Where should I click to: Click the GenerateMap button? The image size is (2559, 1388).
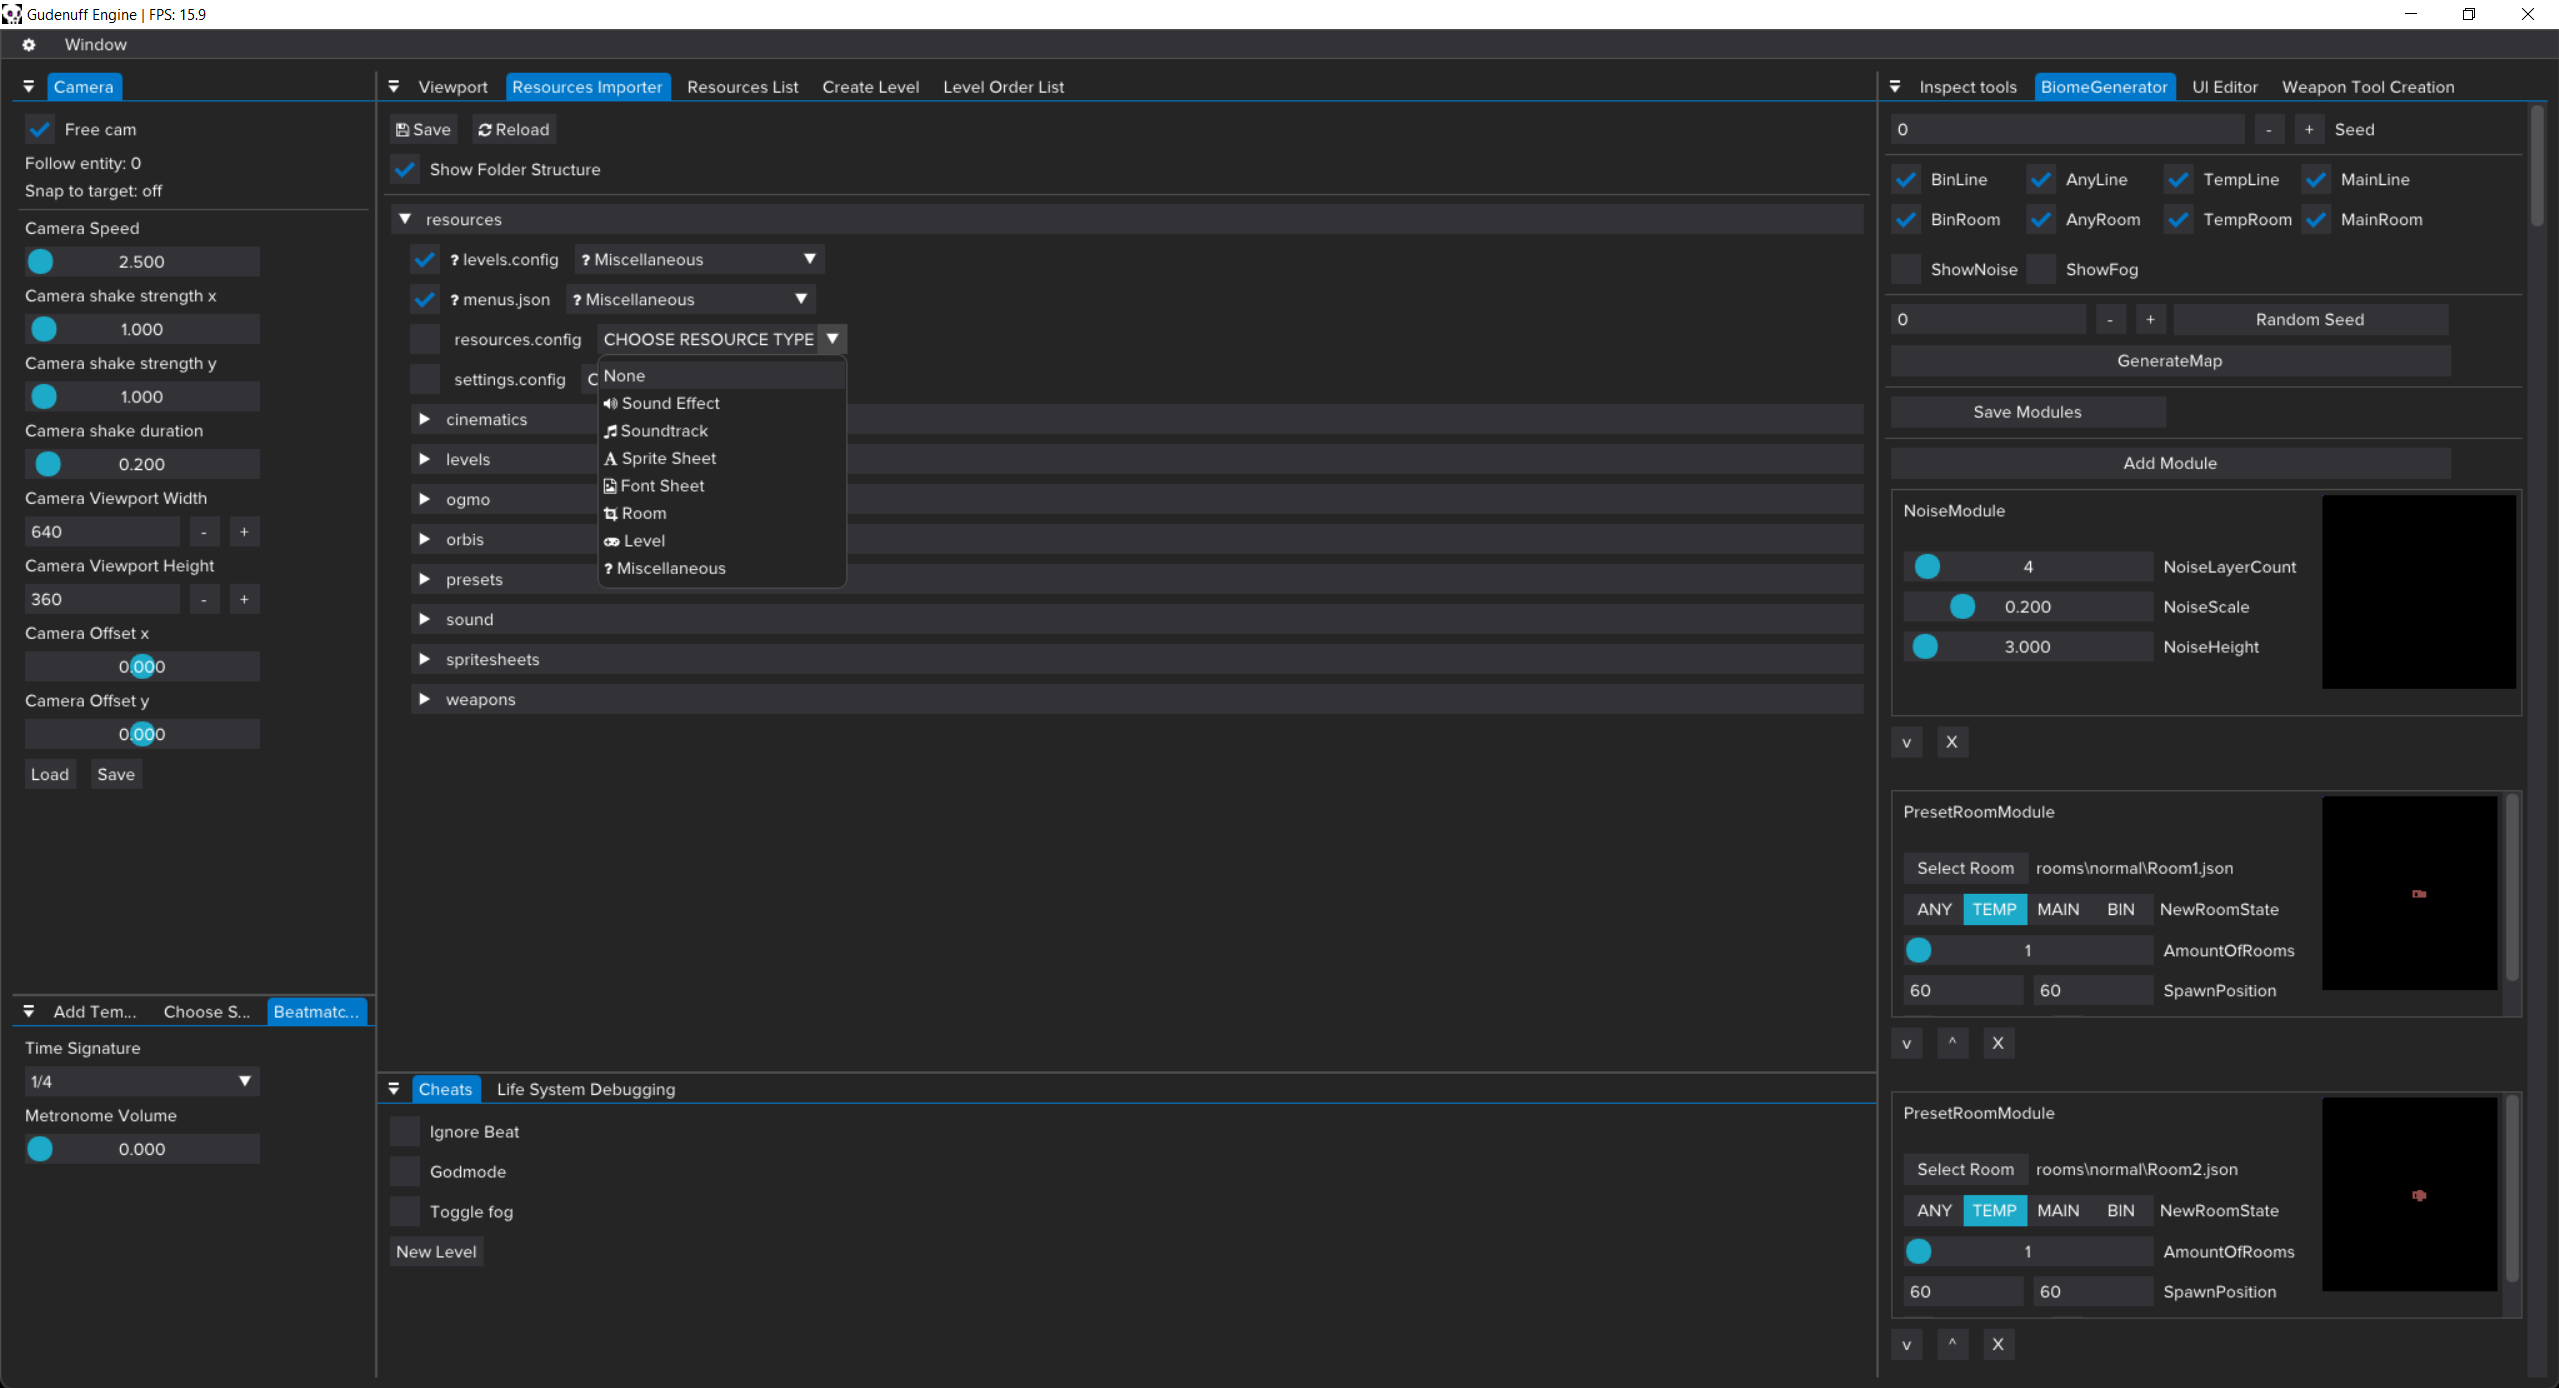[2169, 362]
